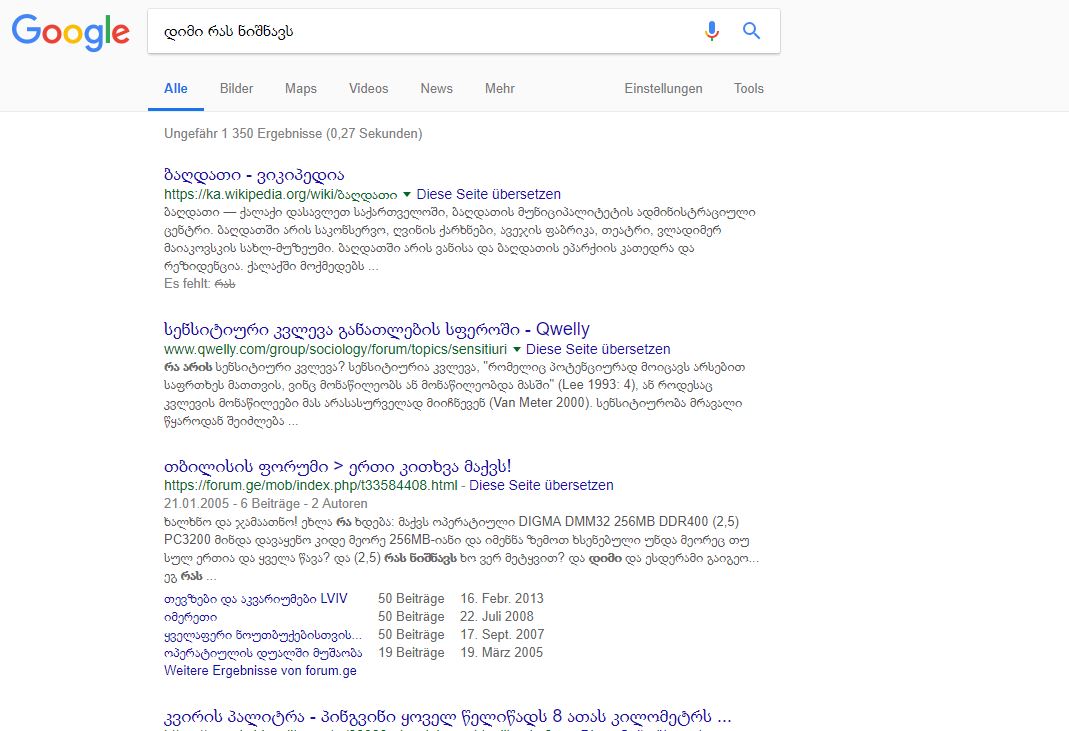Image resolution: width=1069 pixels, height=731 pixels.
Task: Click Weitere Ergebnisse von forum.ge
Action: [x=260, y=670]
